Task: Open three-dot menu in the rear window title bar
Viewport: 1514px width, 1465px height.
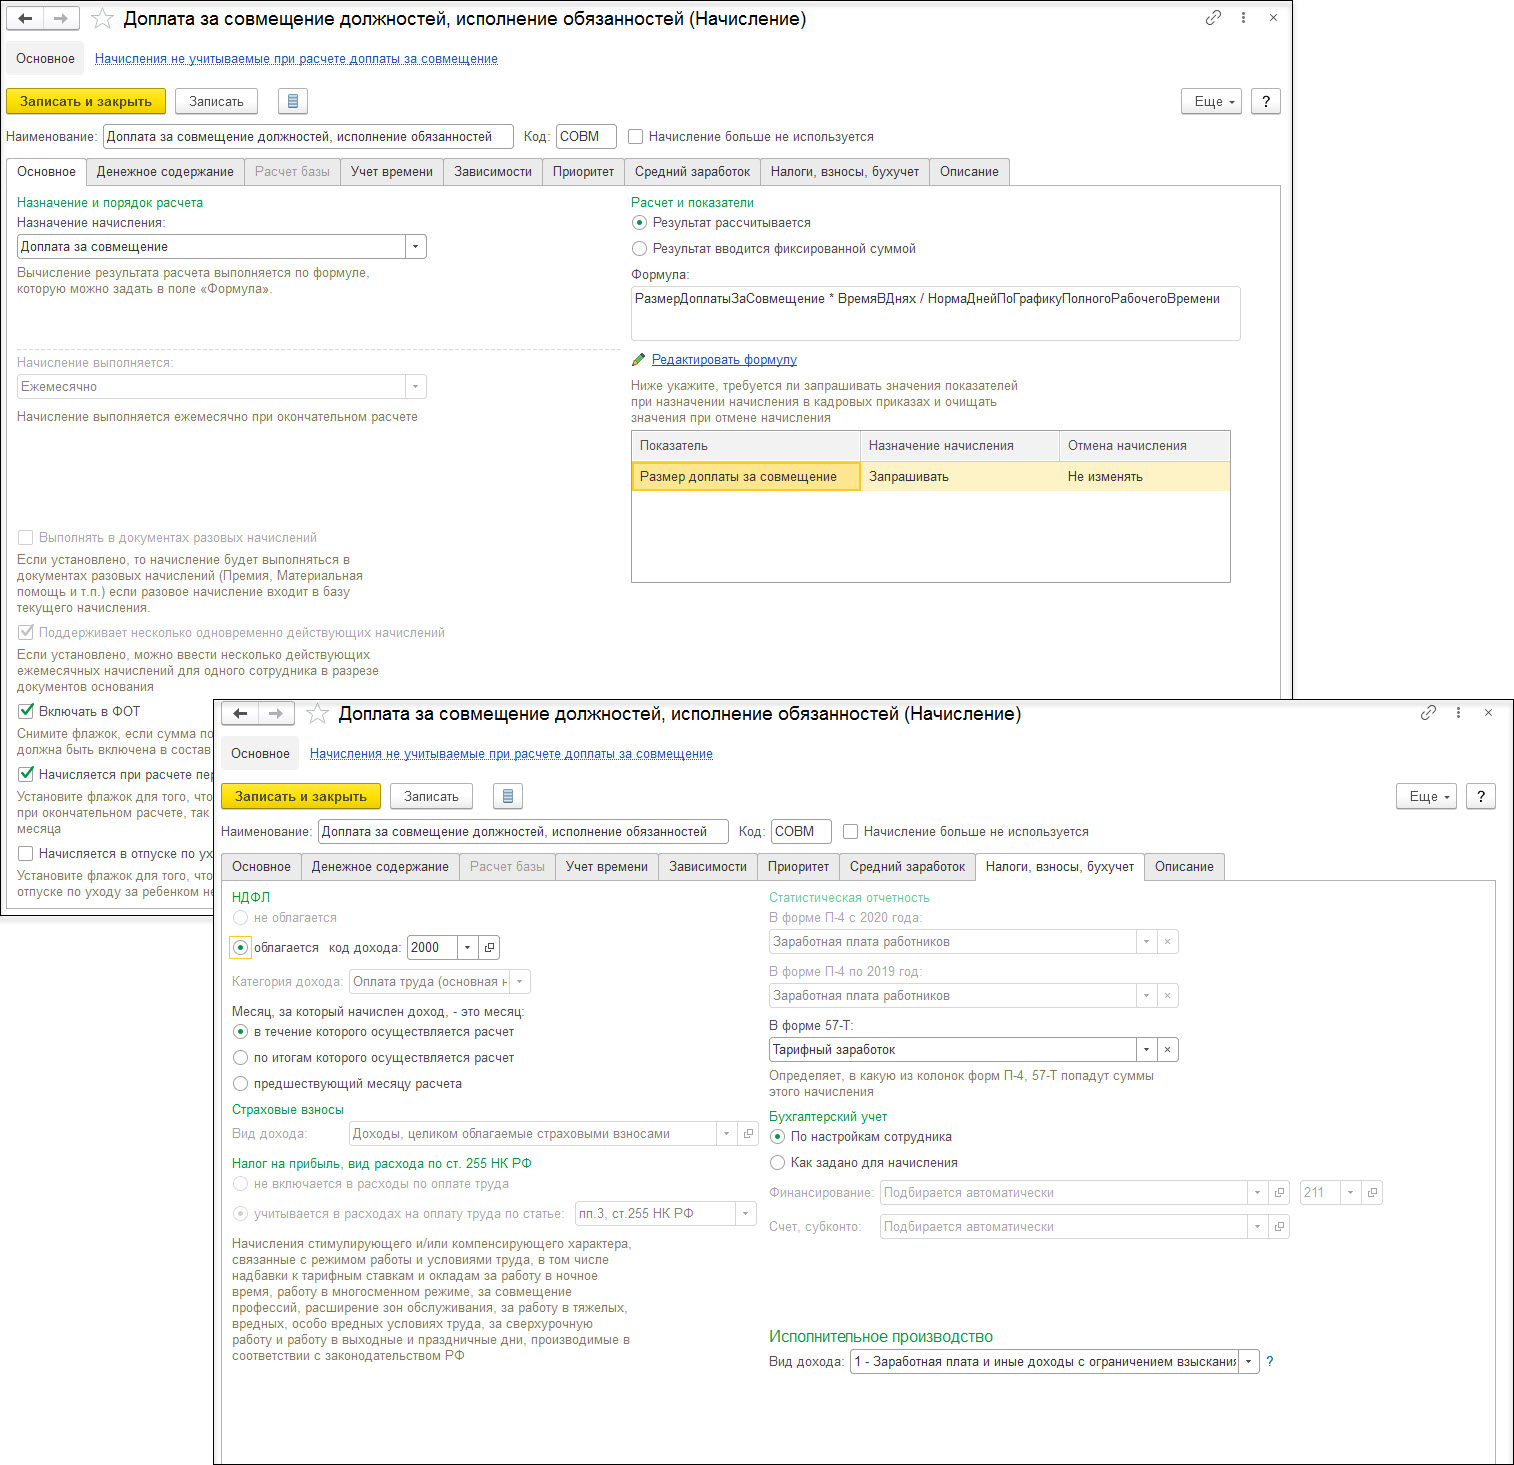Action: (1243, 17)
